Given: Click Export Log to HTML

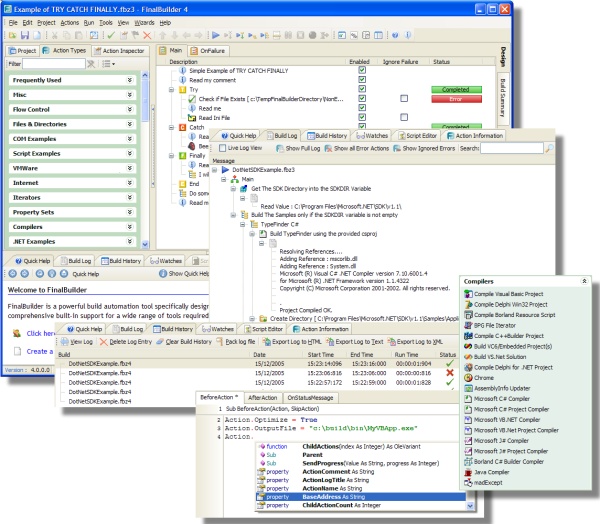Looking at the screenshot, I should coord(292,342).
